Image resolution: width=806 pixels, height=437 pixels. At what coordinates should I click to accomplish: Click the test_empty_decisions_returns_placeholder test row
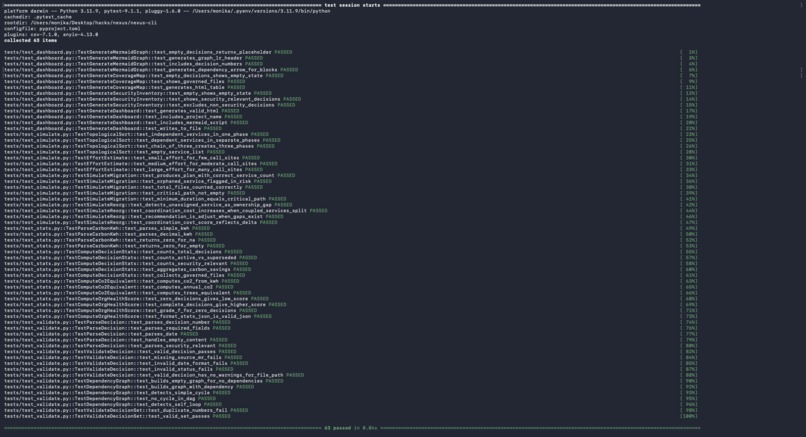click(x=148, y=52)
